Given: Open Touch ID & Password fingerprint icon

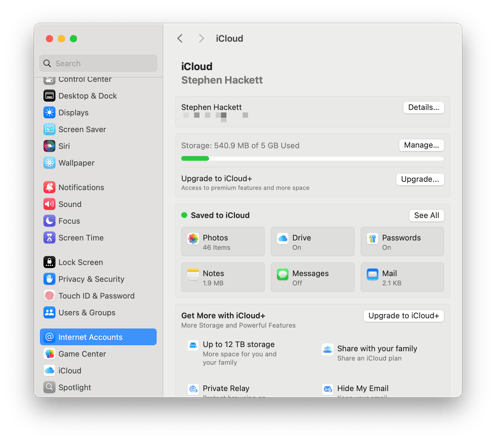Looking at the screenshot, I should pyautogui.click(x=49, y=296).
